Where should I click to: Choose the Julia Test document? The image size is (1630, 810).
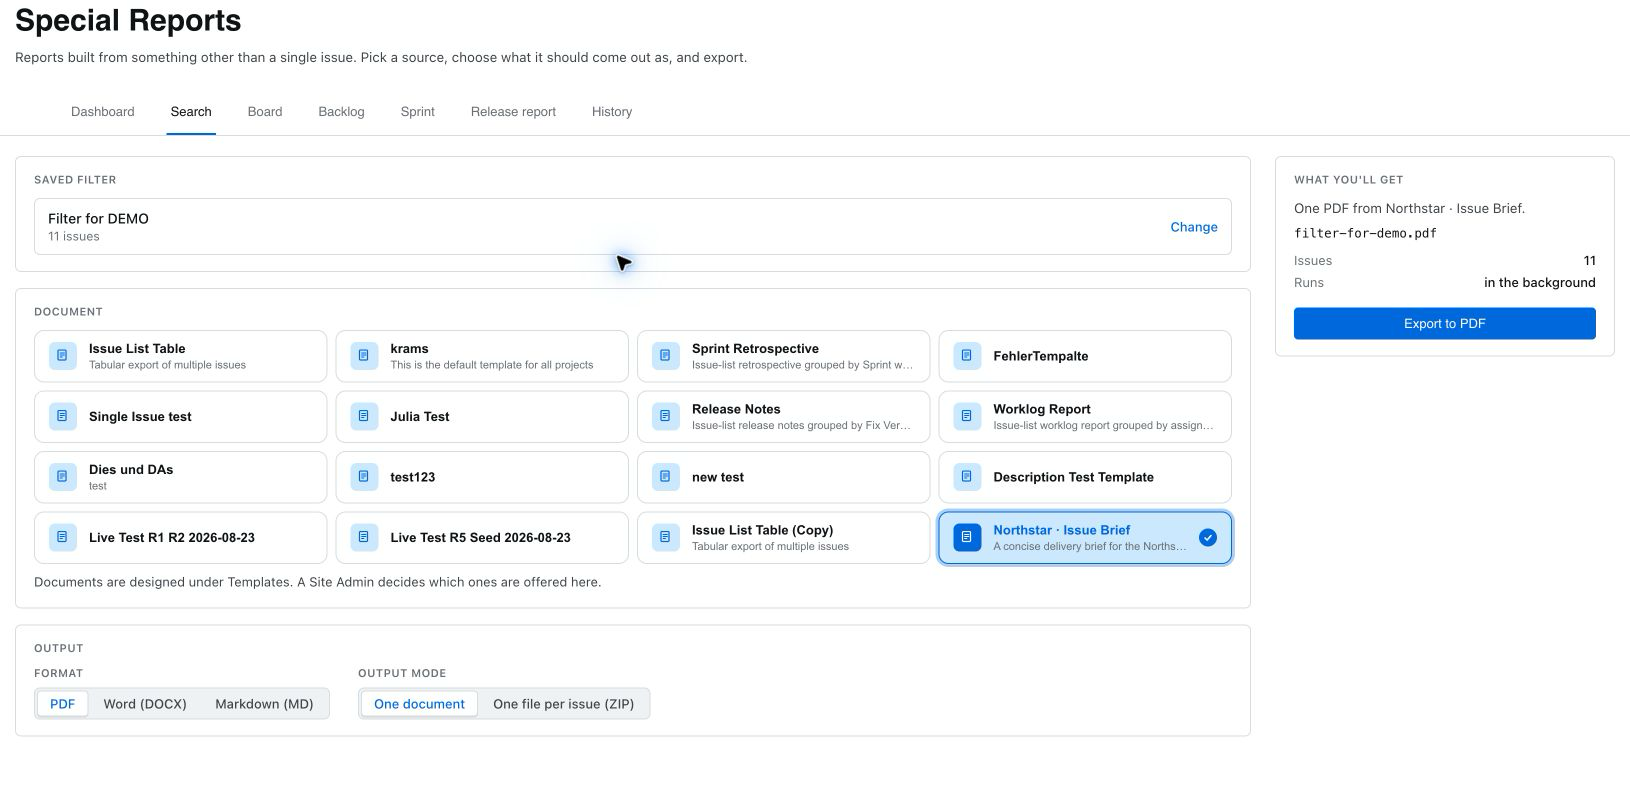(x=482, y=416)
